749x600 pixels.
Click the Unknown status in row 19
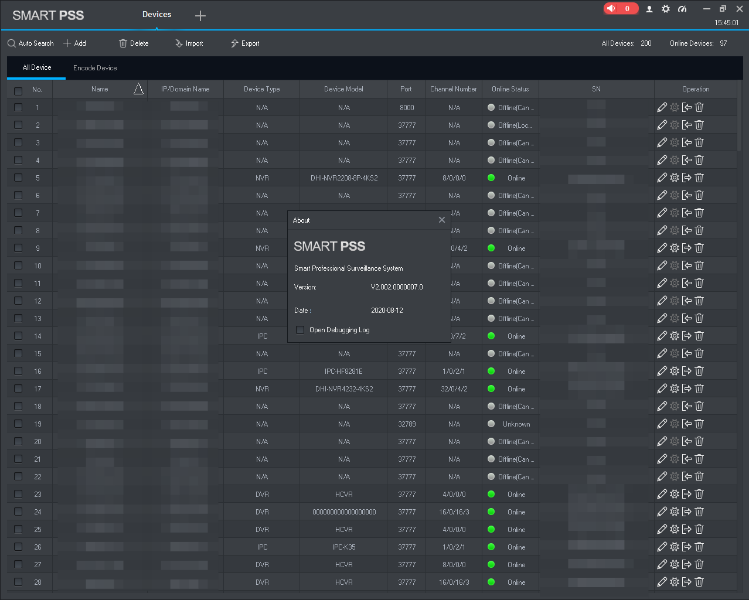point(516,424)
